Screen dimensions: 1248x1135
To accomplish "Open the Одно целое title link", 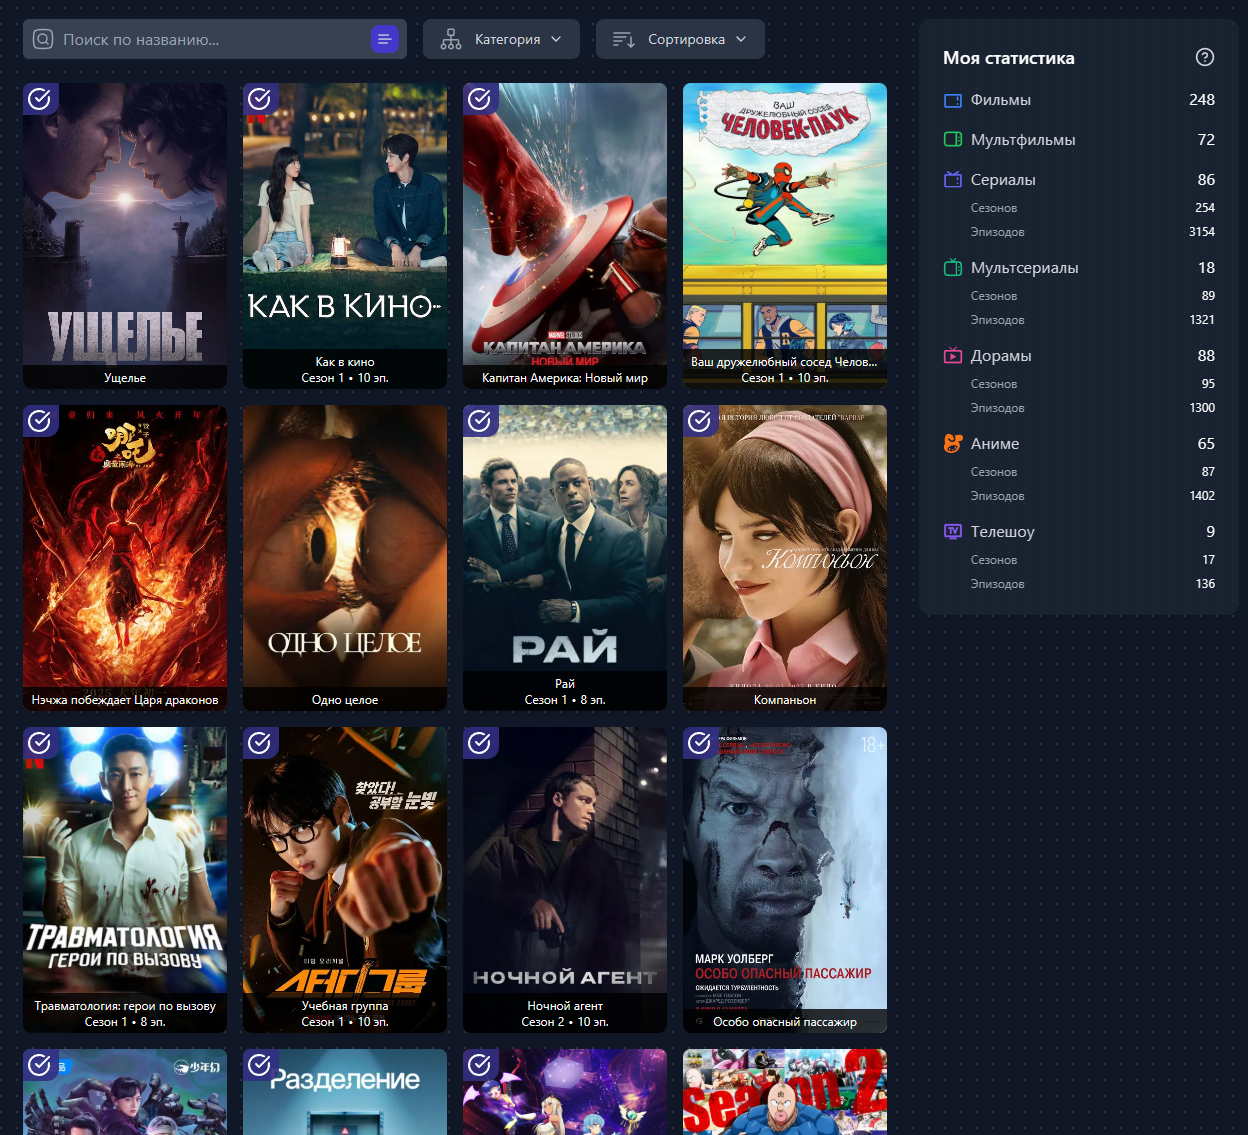I will [x=345, y=700].
